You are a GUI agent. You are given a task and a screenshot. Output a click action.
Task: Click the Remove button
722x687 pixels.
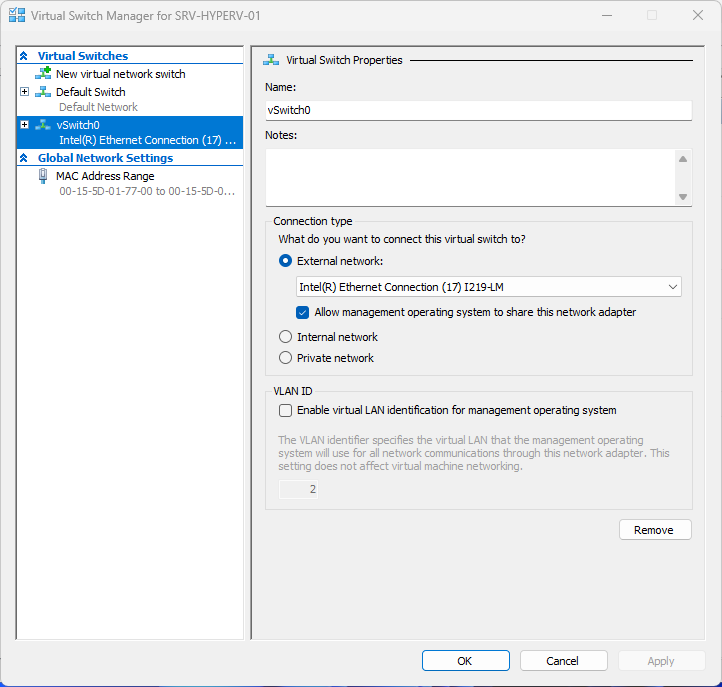pyautogui.click(x=655, y=530)
